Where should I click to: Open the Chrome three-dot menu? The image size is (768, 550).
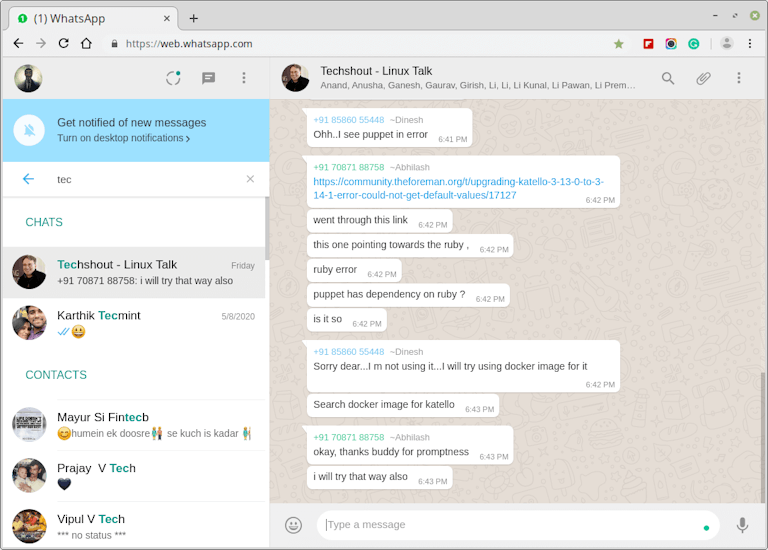[x=750, y=44]
